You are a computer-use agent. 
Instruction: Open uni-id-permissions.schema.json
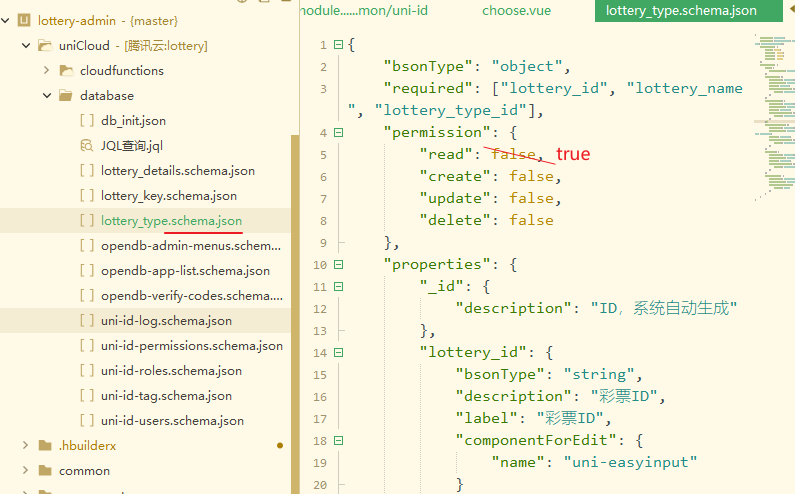pos(192,345)
